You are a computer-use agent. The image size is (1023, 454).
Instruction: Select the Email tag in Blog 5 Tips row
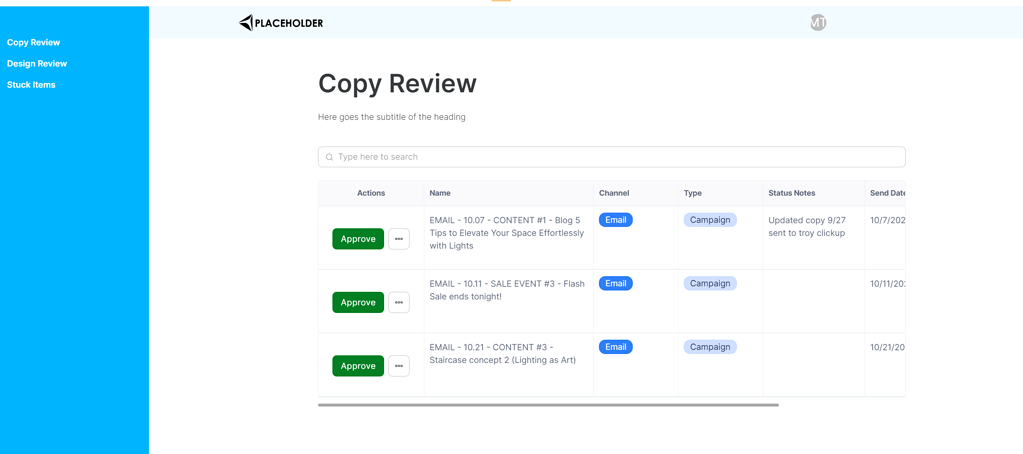point(616,220)
